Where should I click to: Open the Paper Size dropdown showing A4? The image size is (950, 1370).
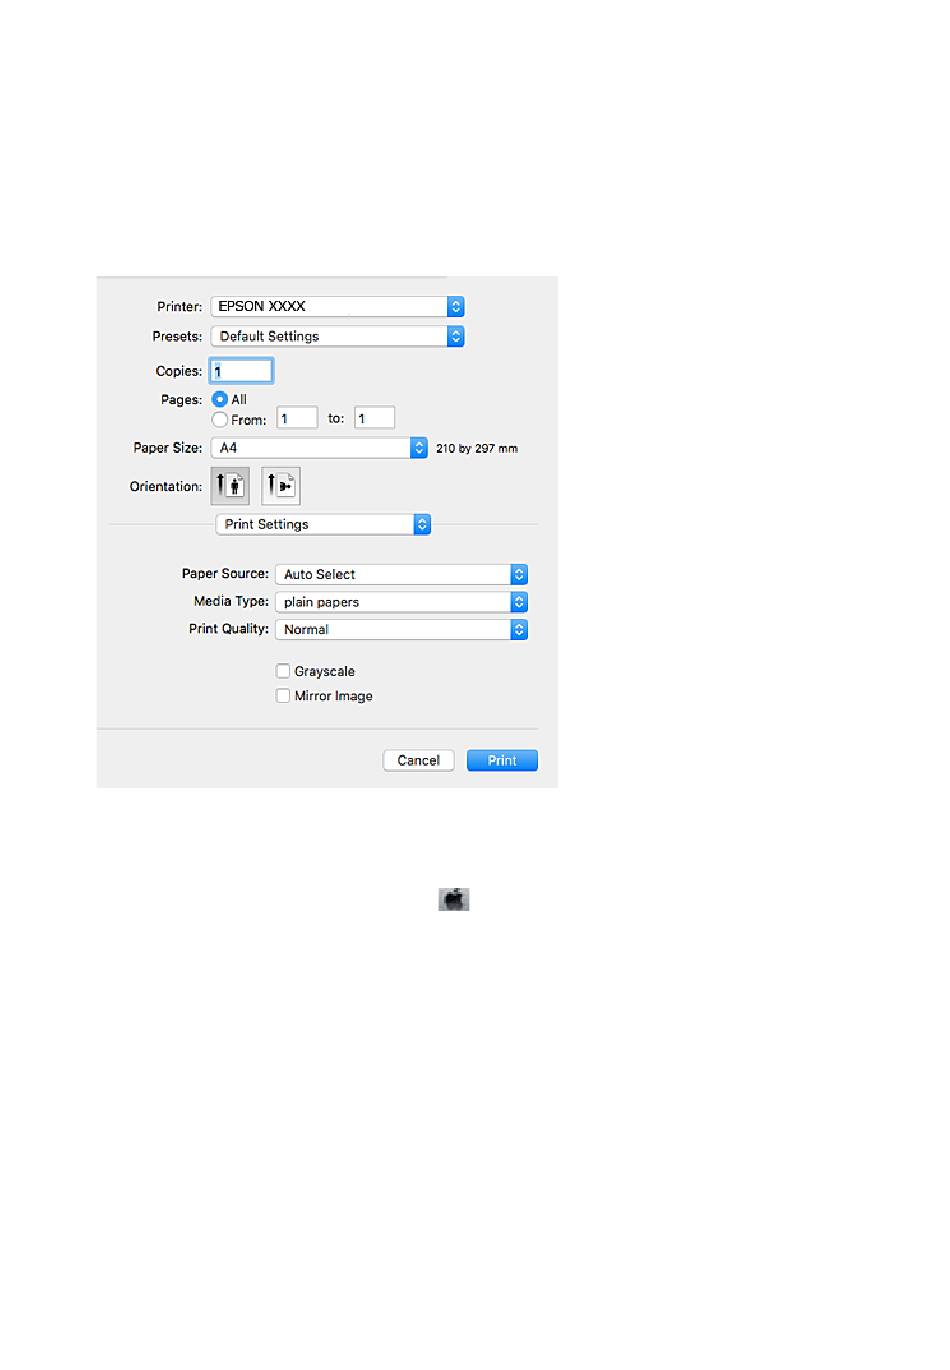[x=319, y=448]
